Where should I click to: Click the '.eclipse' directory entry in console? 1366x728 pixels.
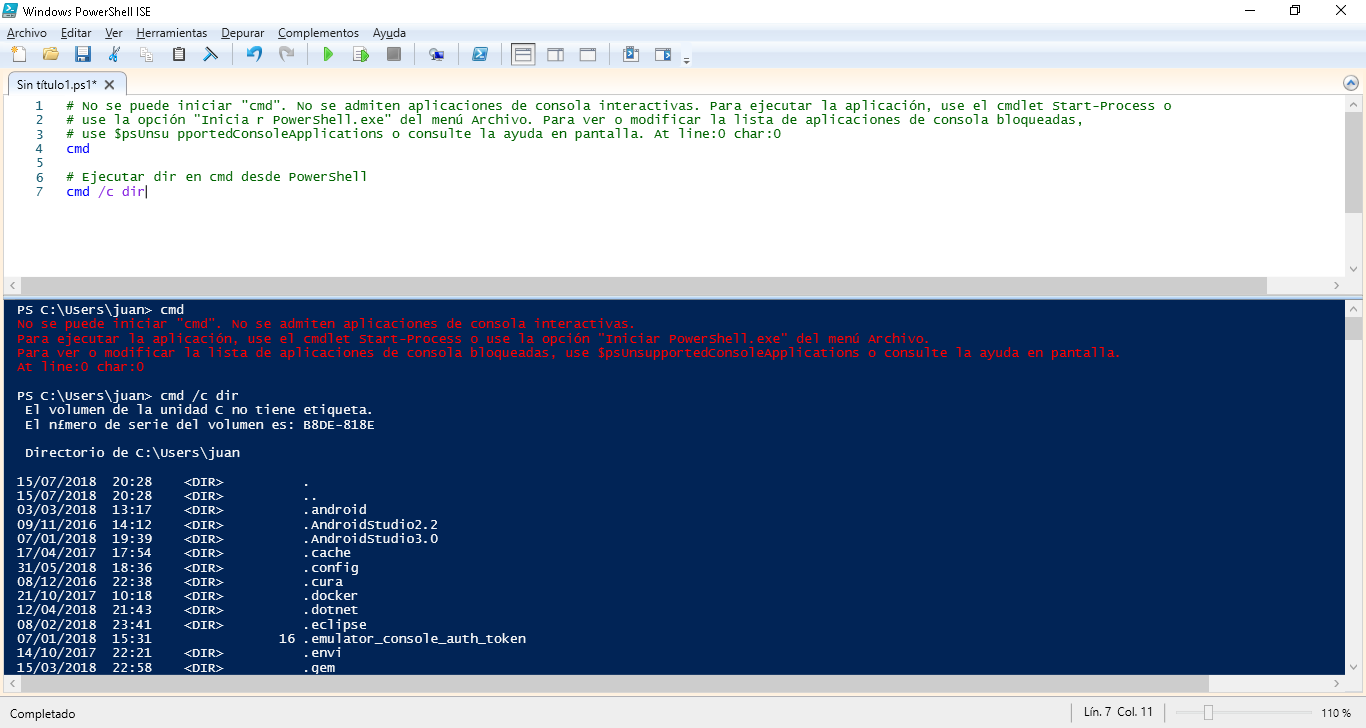pyautogui.click(x=334, y=624)
